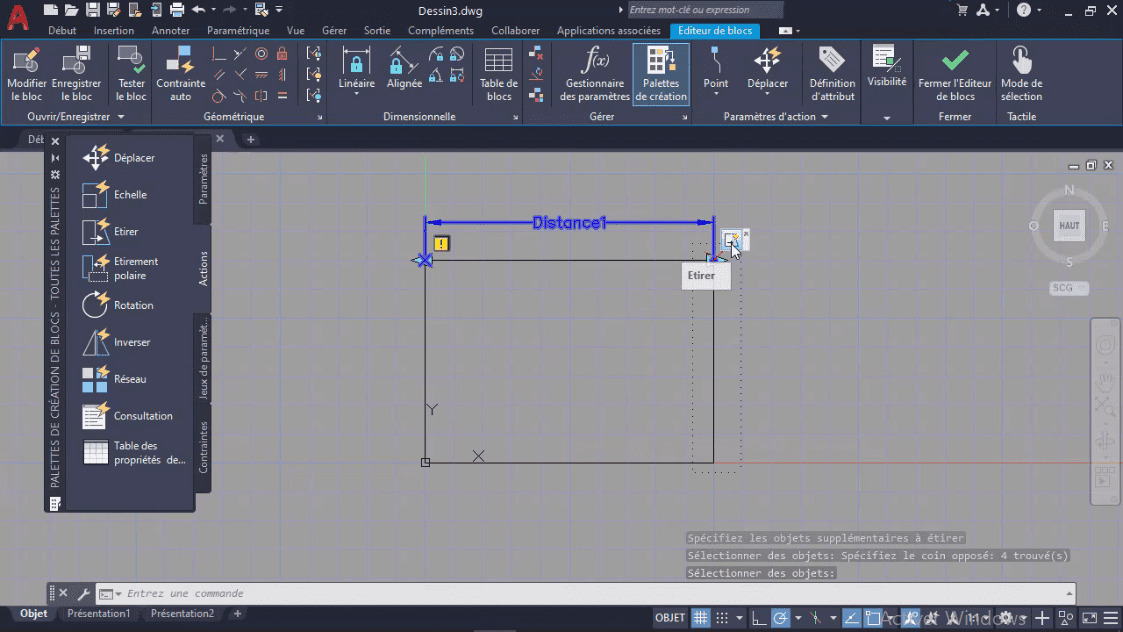Expand the Linéaire constraint dropdown arrow
This screenshot has height=632, width=1123.
point(356,93)
